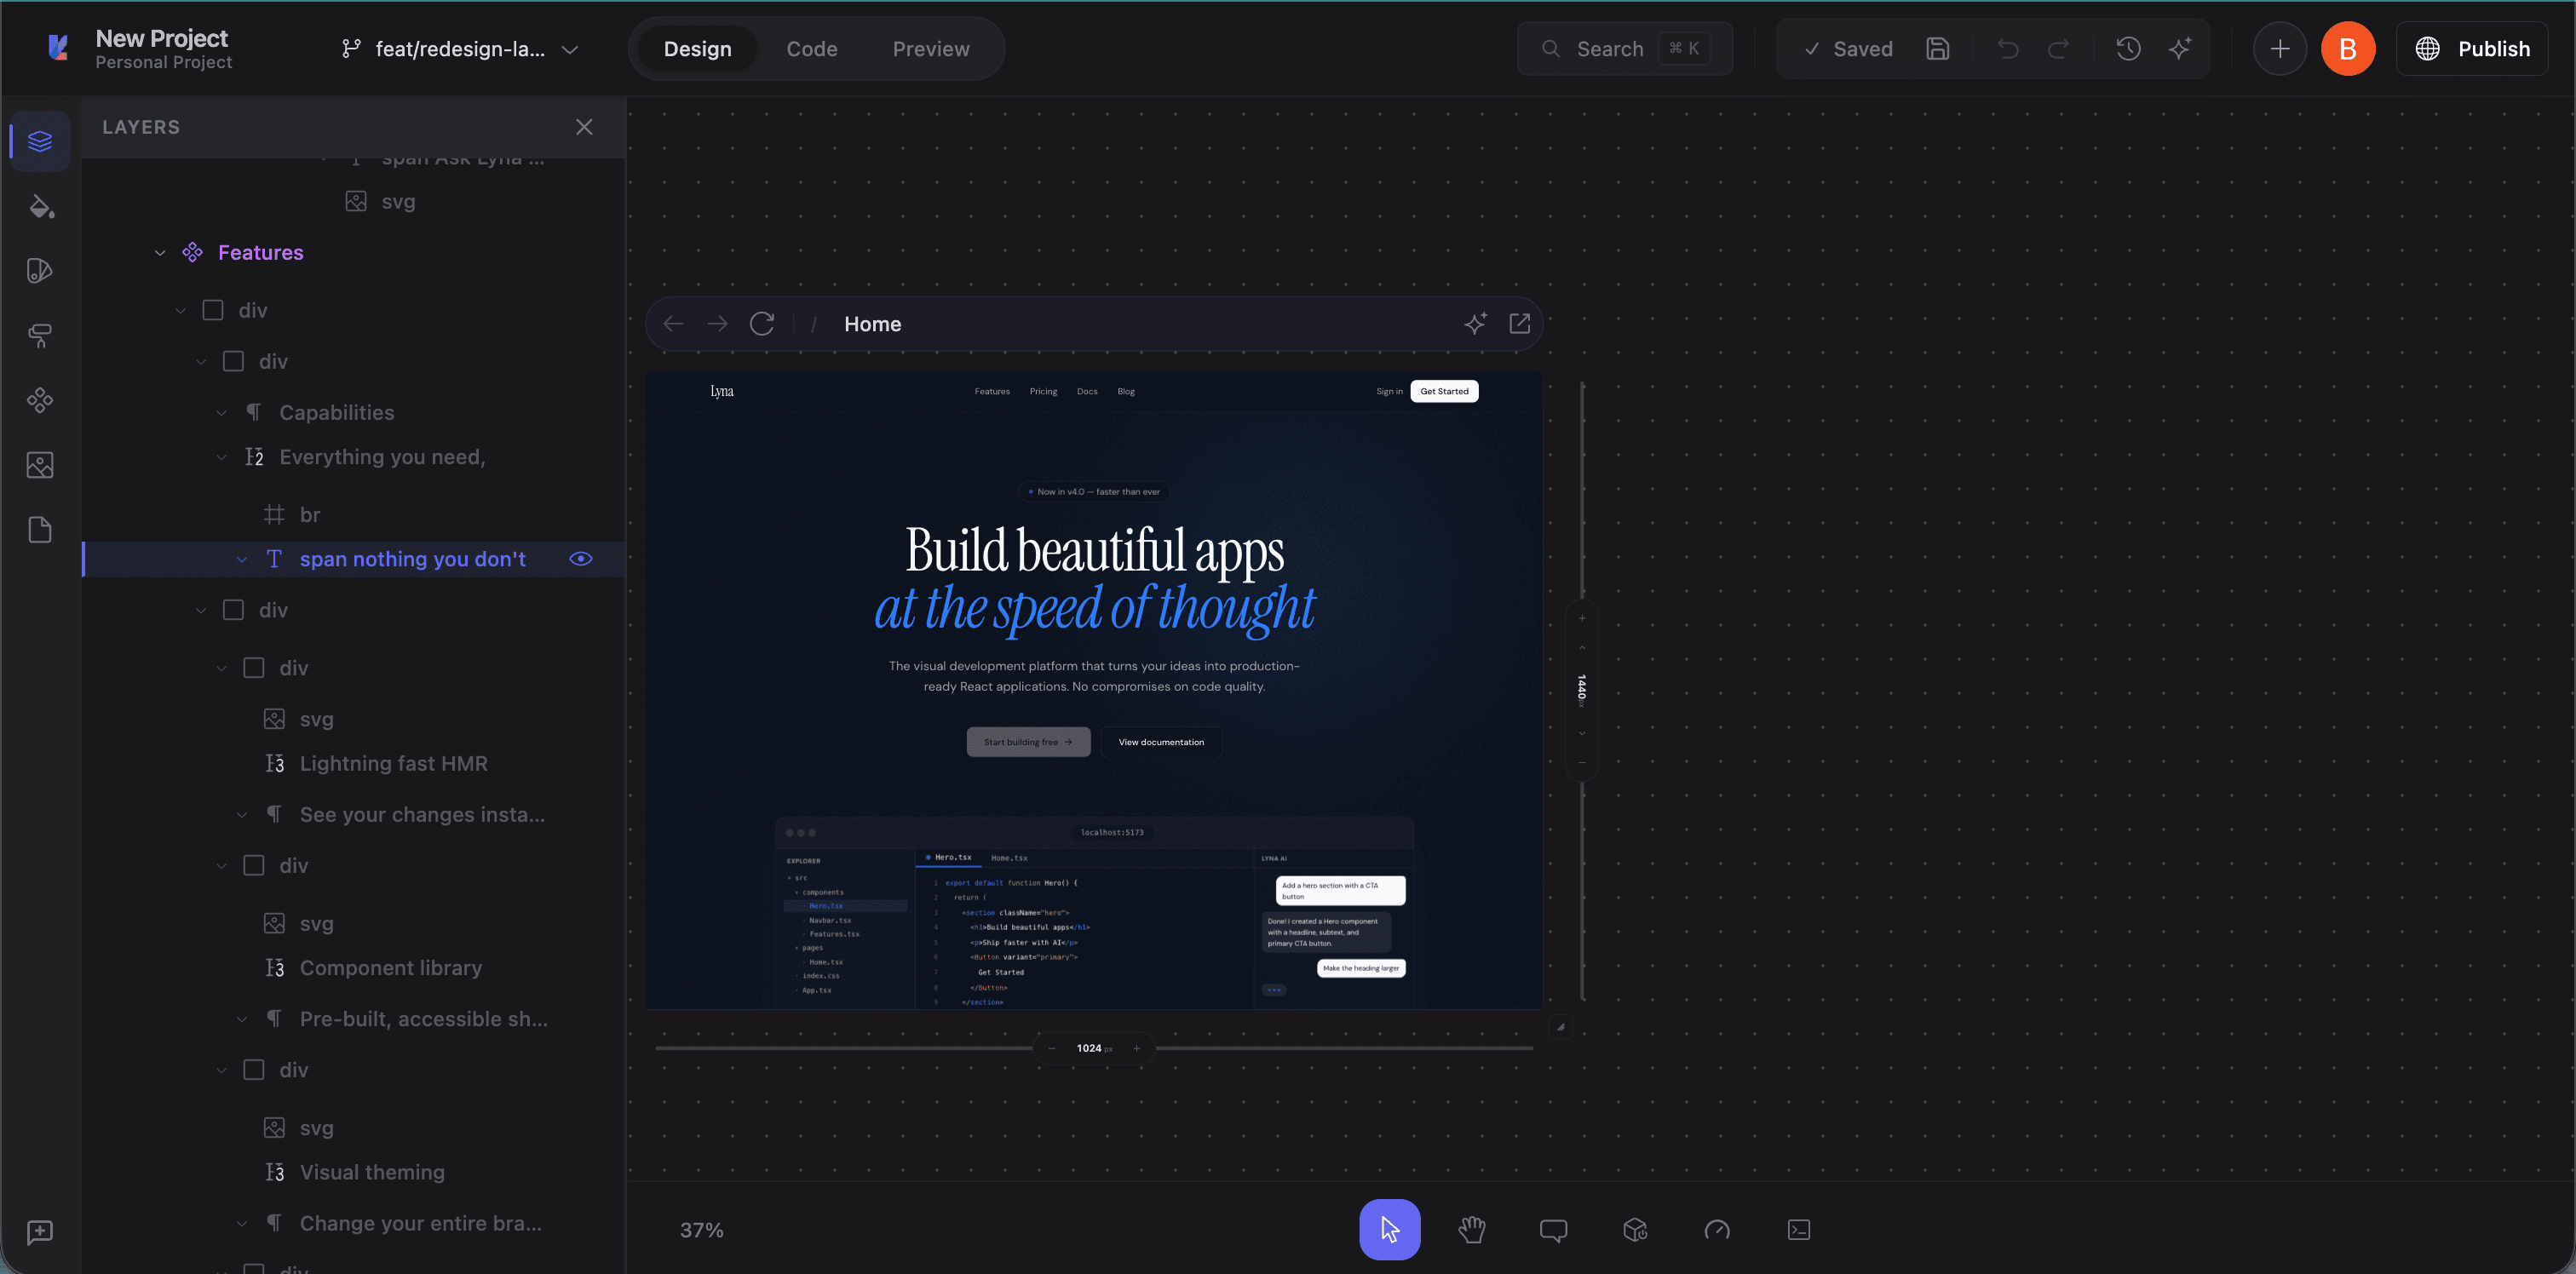Click Docs link in preview navbar
The image size is (2576, 1274).
click(x=1087, y=391)
